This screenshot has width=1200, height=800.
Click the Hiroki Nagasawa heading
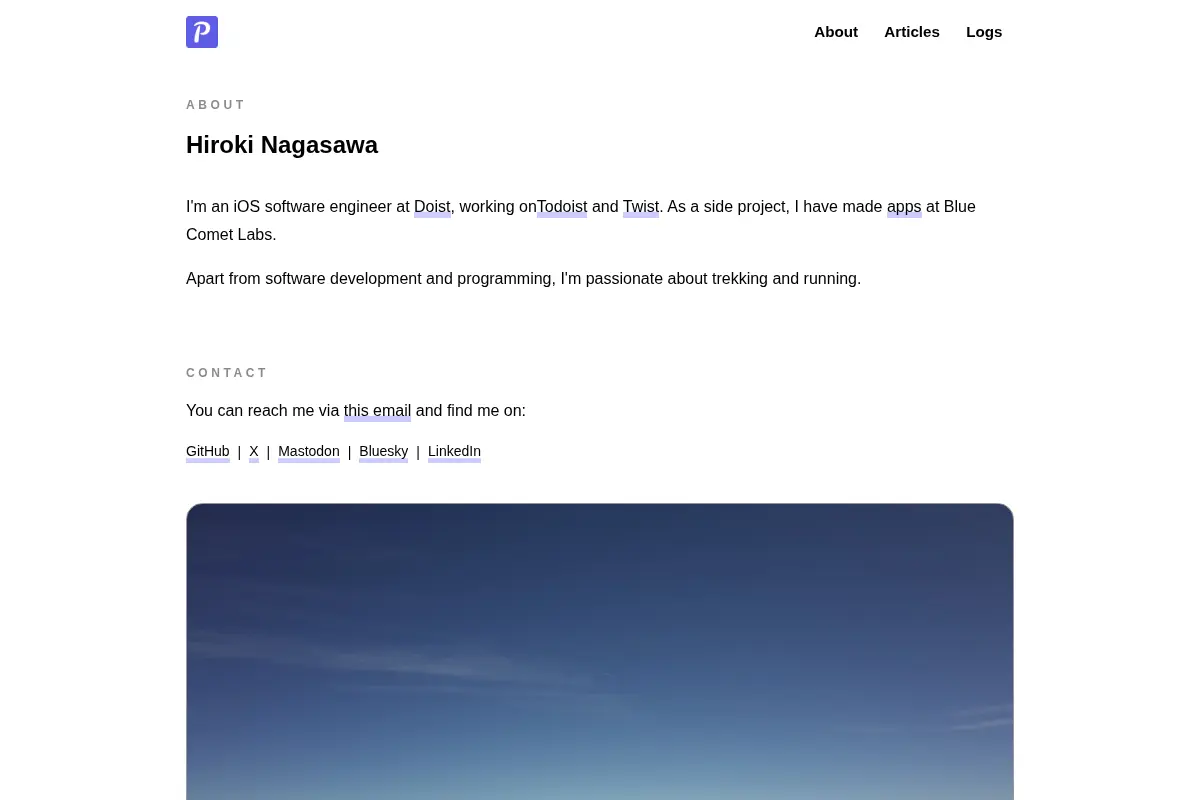tap(282, 145)
